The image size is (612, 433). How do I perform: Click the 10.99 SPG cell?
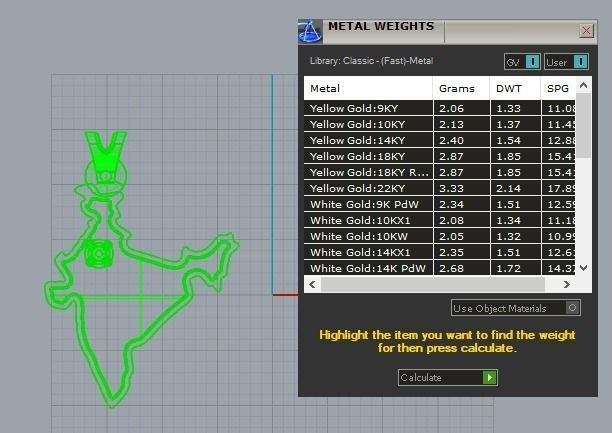point(559,236)
